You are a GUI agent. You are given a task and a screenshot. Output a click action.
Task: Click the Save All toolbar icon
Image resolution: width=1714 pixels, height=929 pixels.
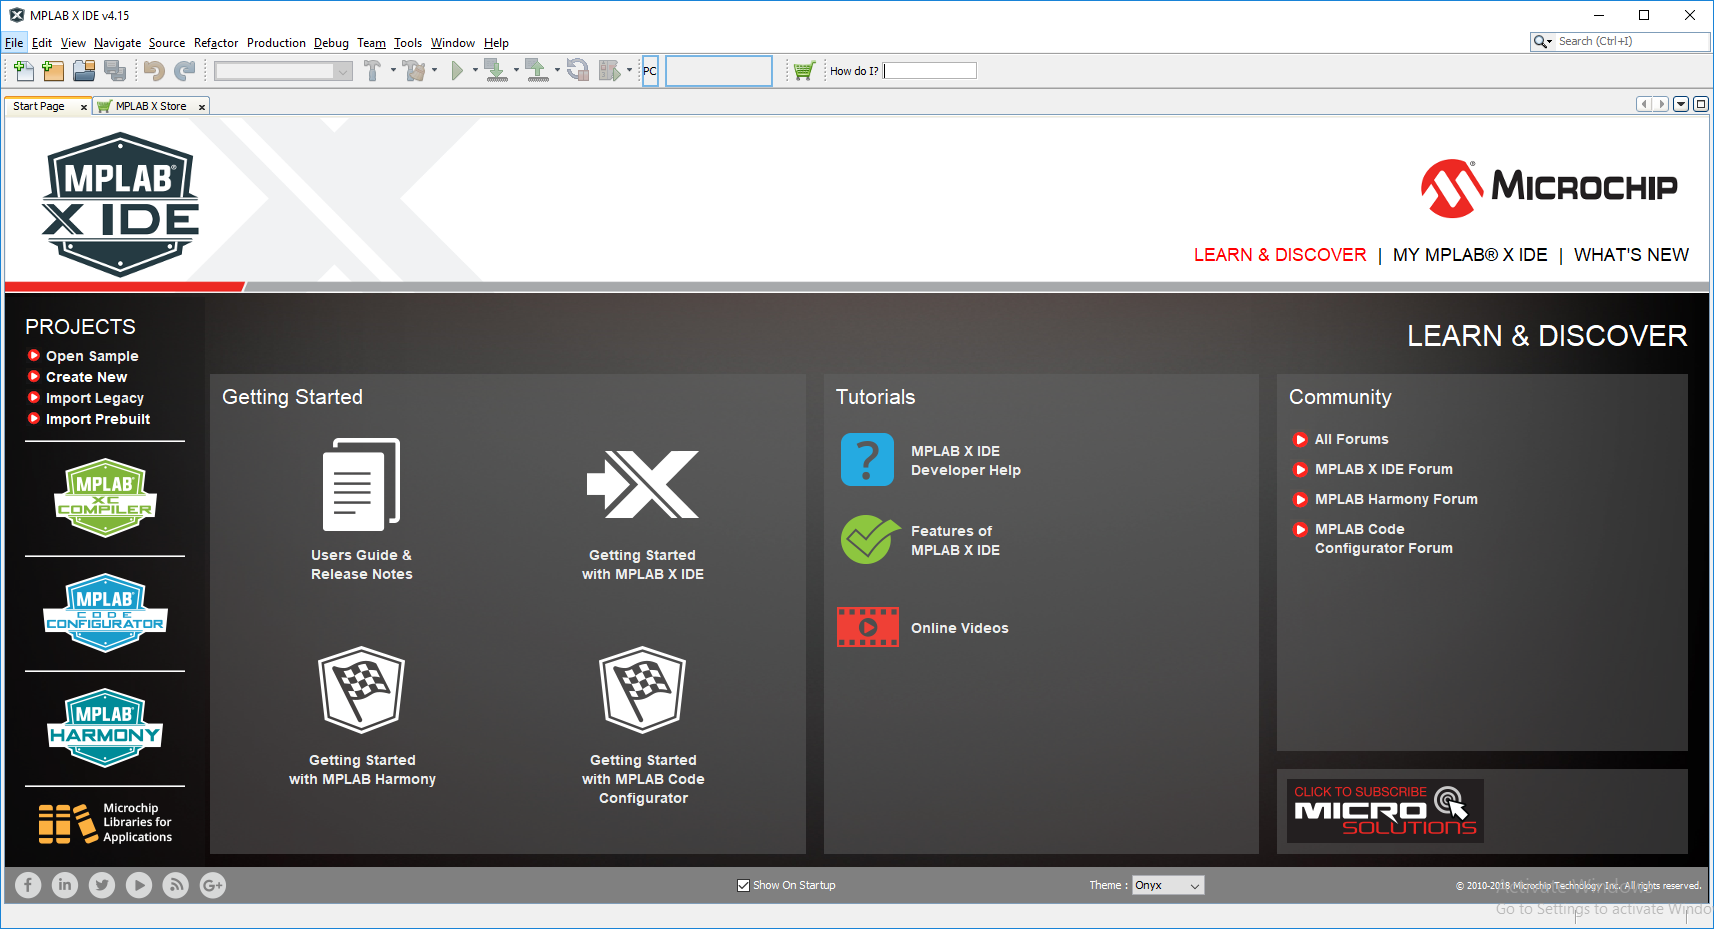(x=115, y=70)
